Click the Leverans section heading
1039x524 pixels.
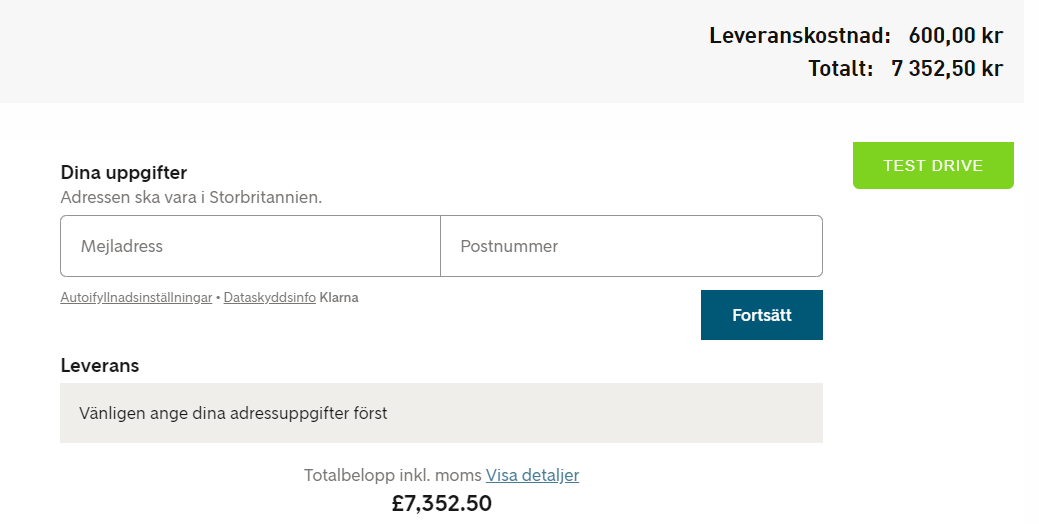[x=100, y=366]
